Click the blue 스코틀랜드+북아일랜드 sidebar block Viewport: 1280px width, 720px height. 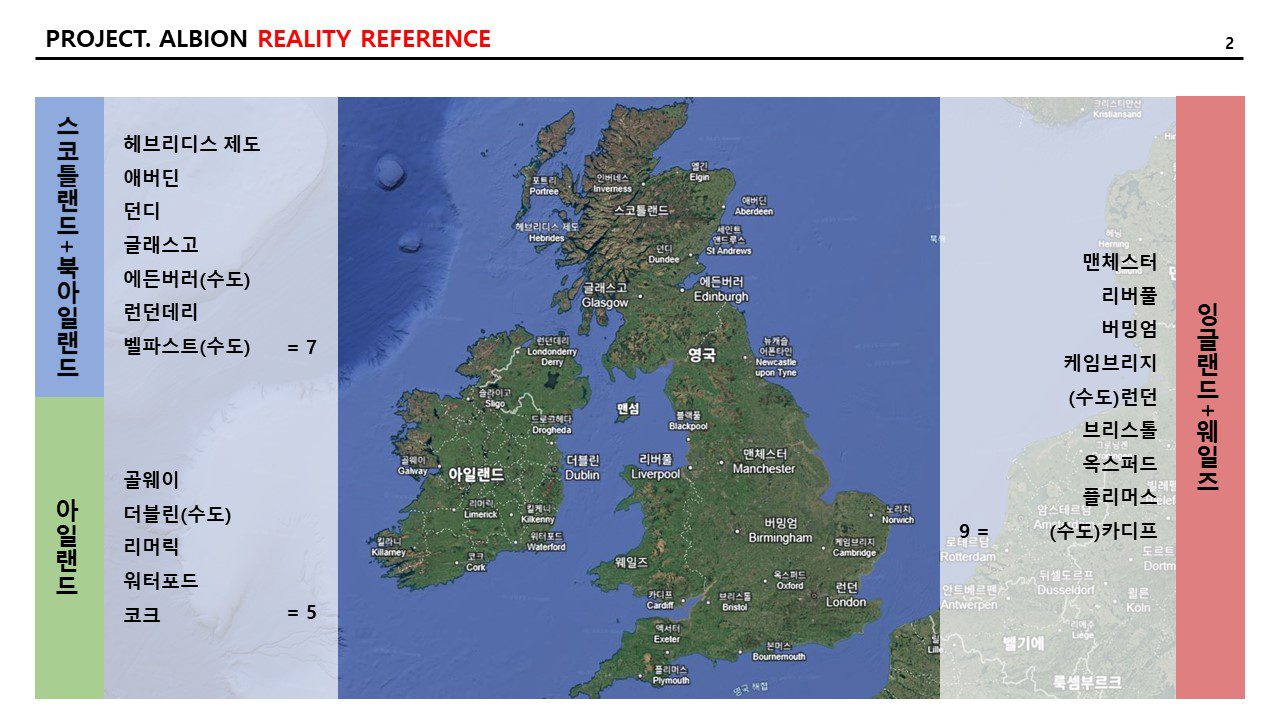coord(69,246)
